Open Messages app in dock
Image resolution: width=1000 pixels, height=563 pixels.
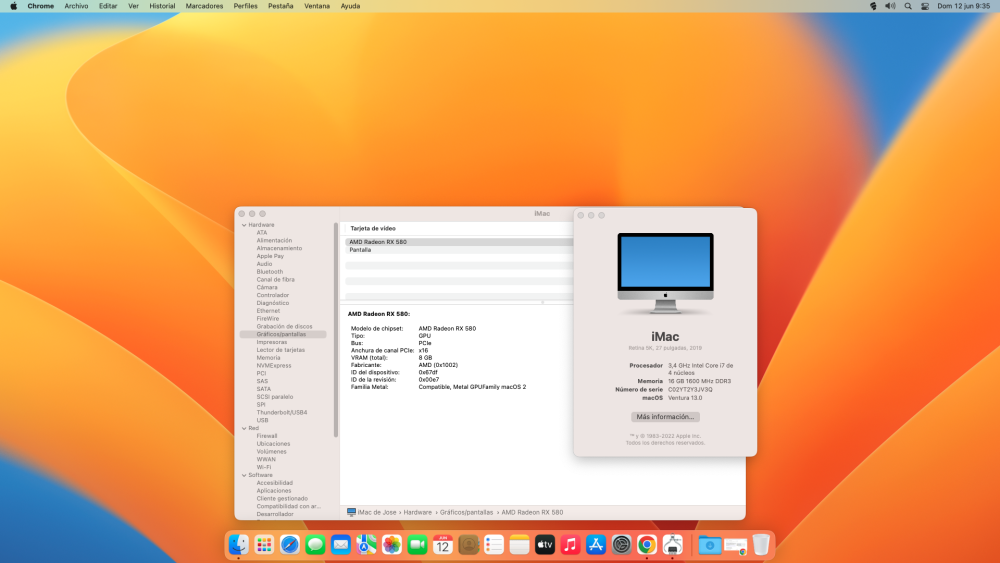tap(315, 545)
